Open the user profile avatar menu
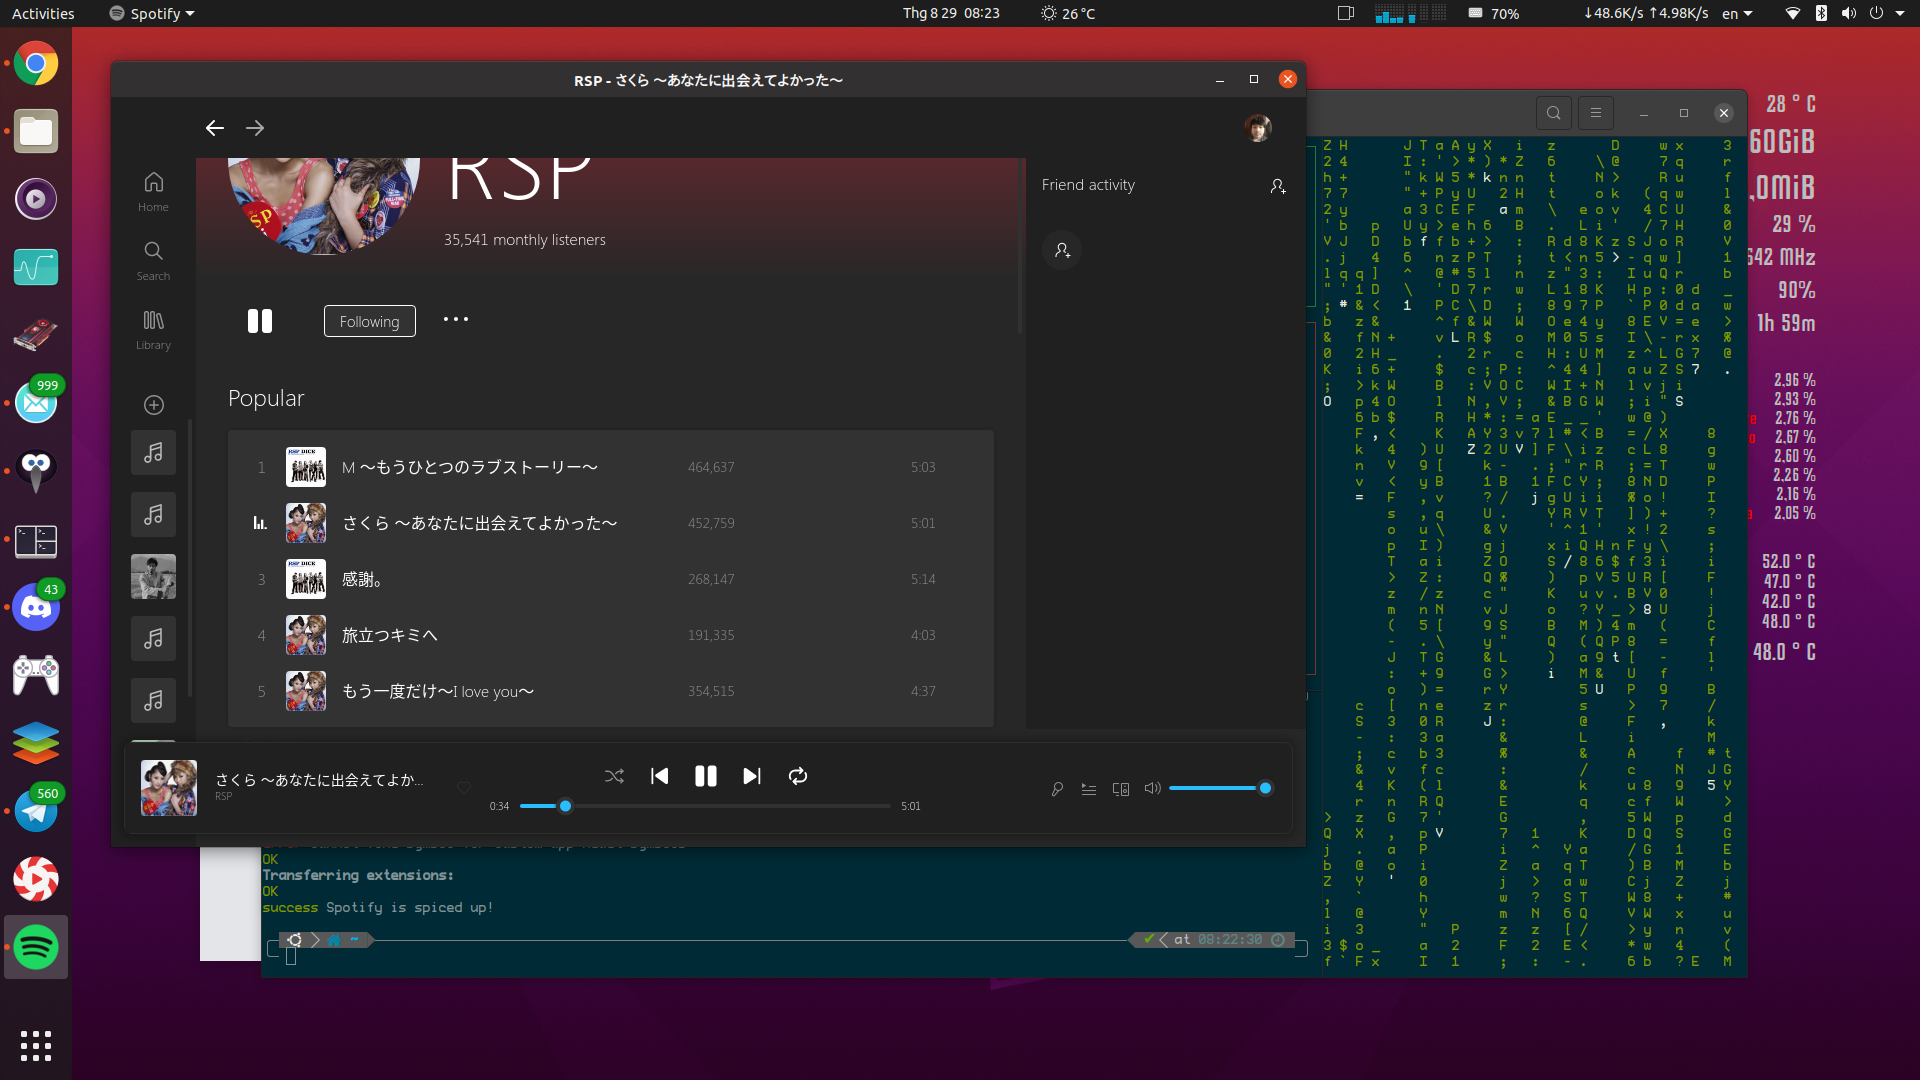1920x1080 pixels. click(1258, 128)
